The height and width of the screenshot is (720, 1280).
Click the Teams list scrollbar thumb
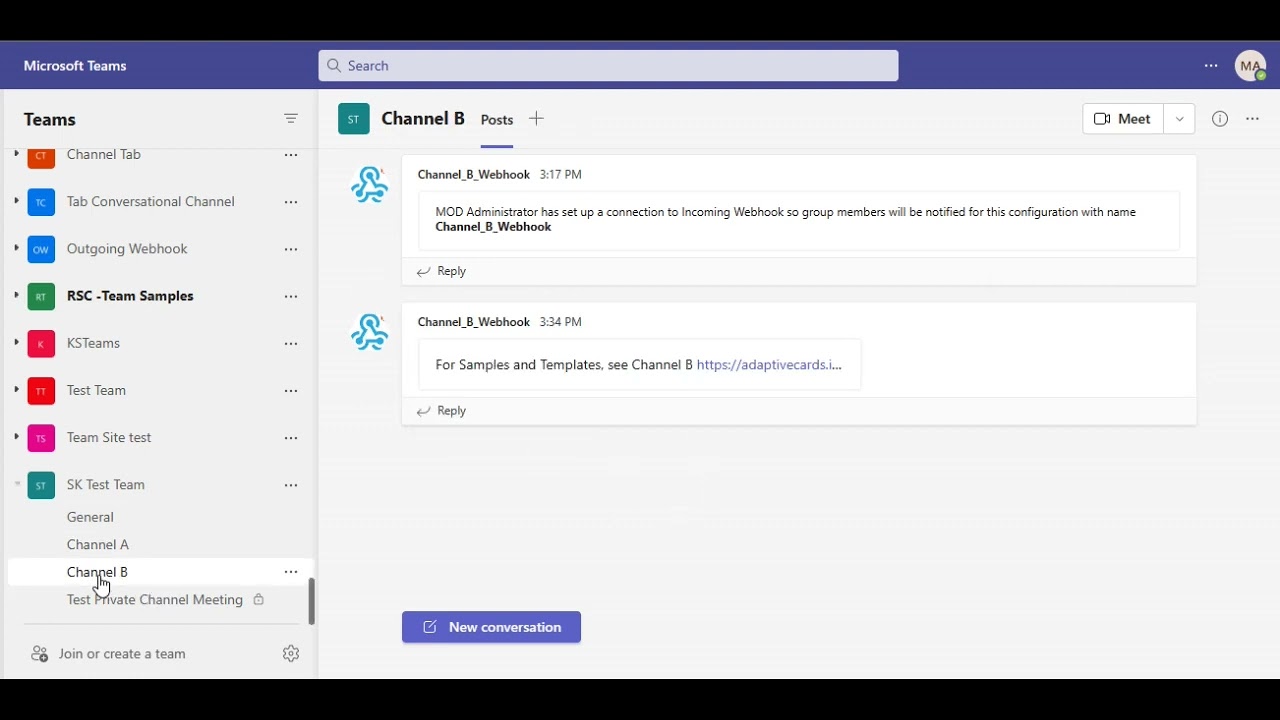311,601
